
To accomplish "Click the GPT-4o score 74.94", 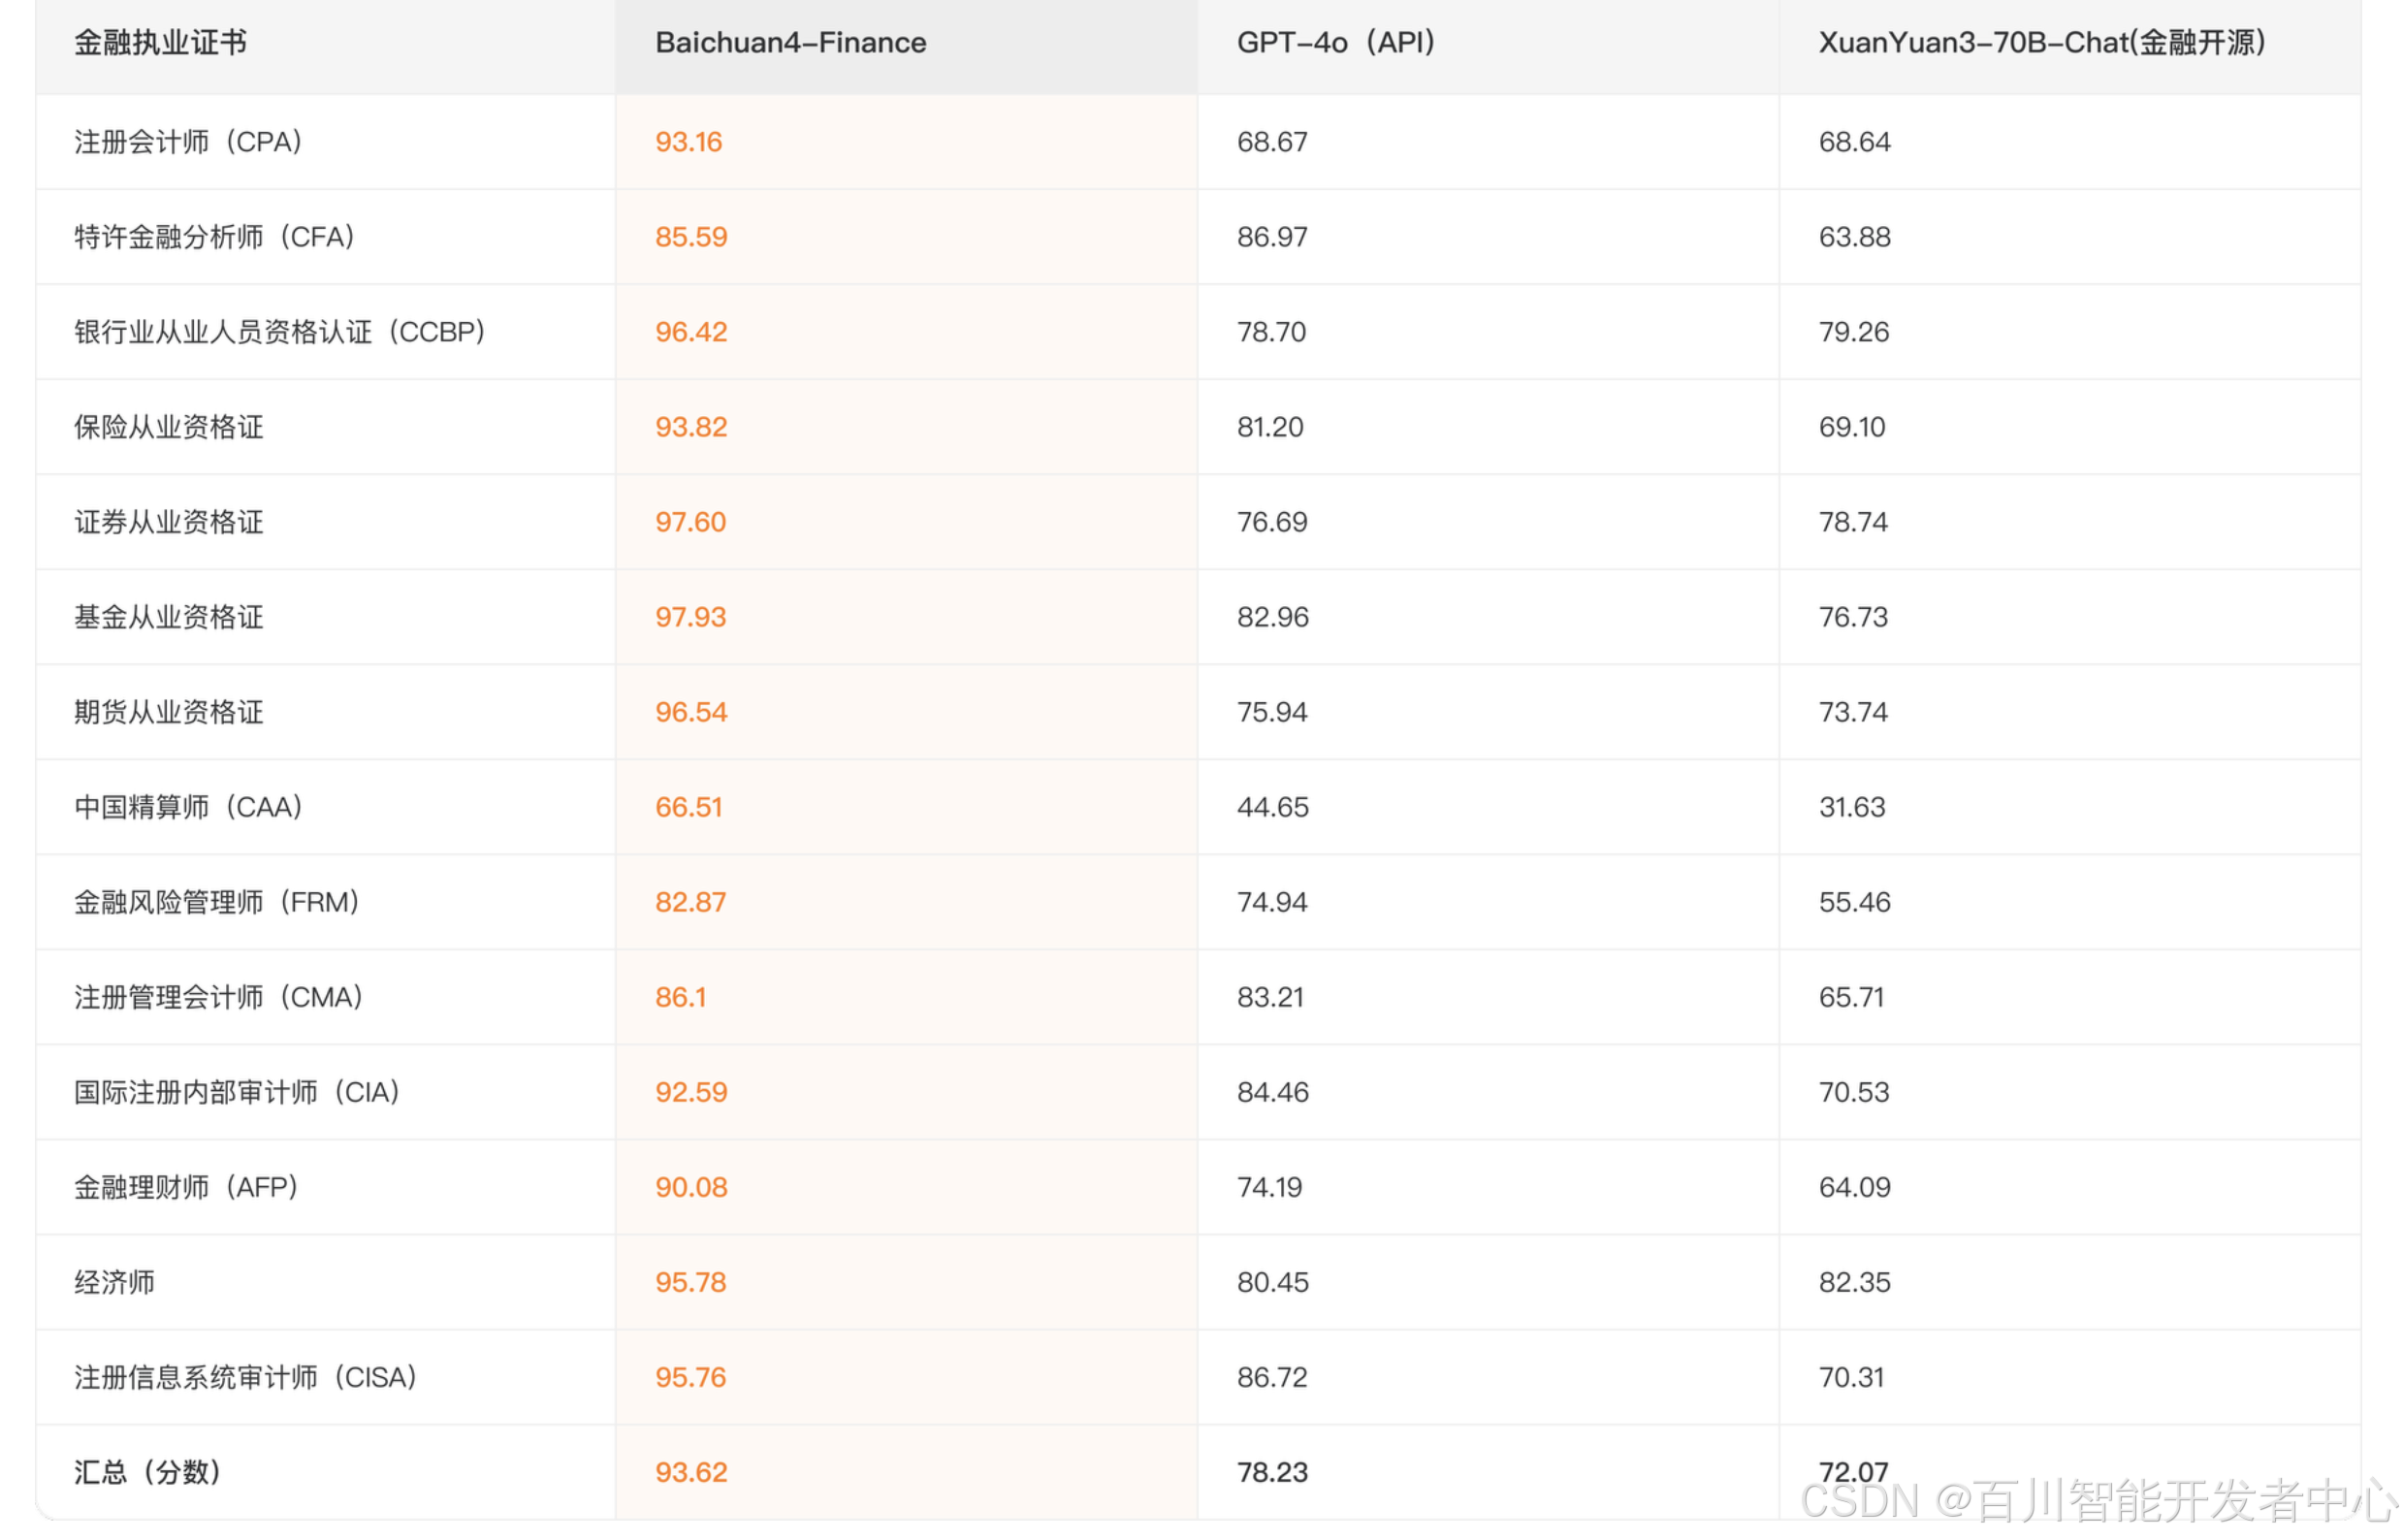I will tap(1272, 902).
